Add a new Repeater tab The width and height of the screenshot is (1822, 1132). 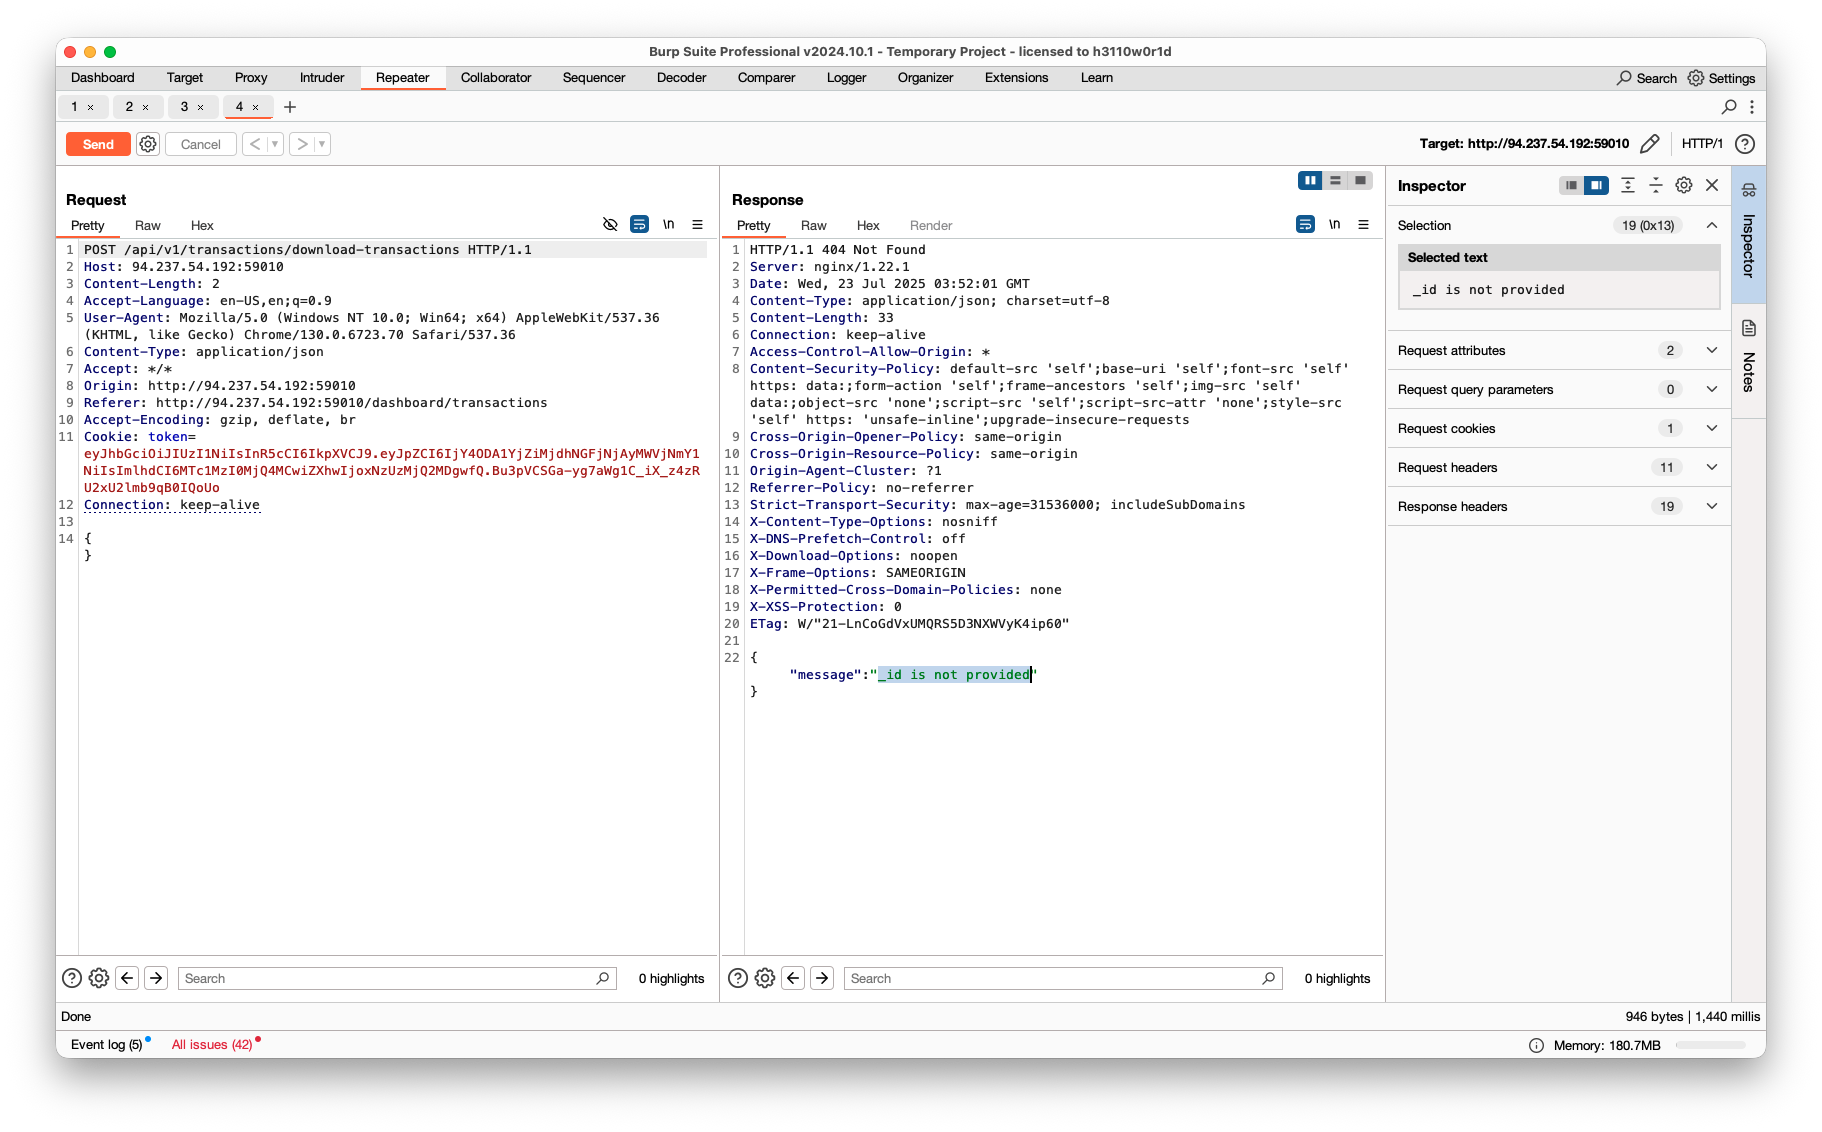click(x=290, y=107)
